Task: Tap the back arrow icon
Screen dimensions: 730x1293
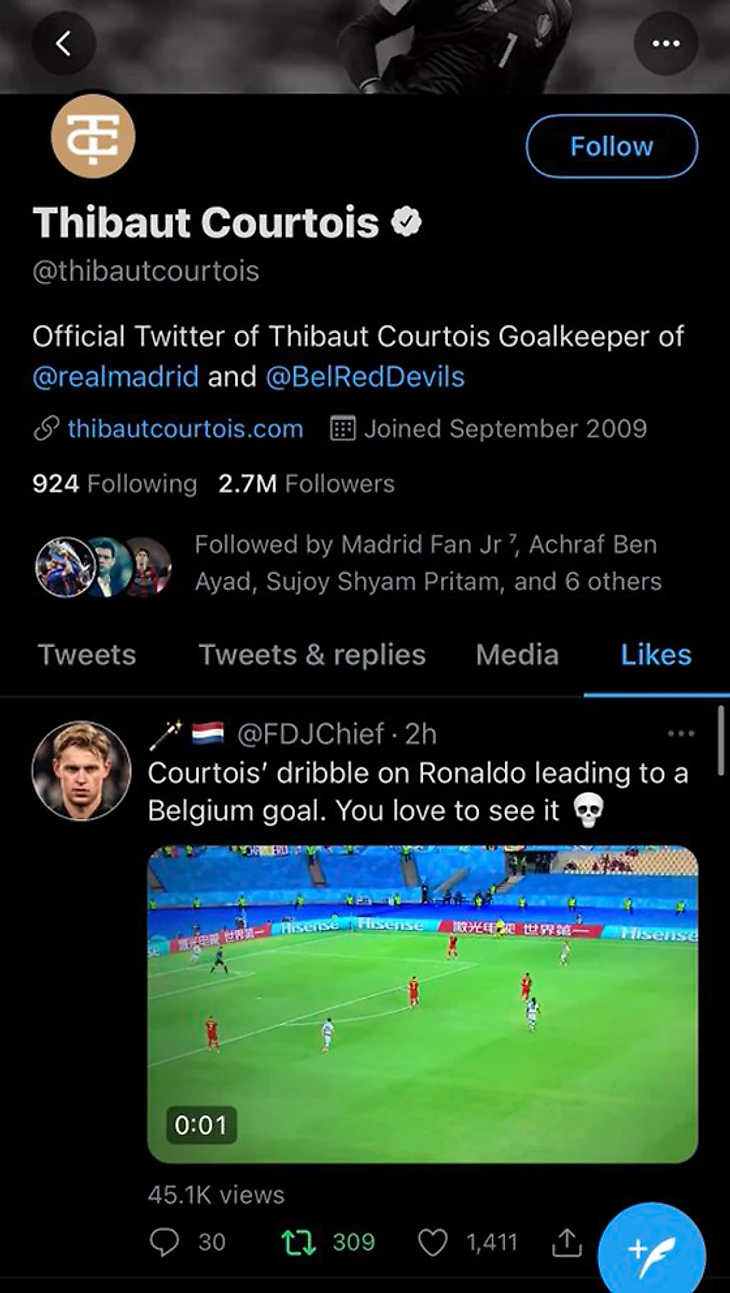Action: pos(64,43)
